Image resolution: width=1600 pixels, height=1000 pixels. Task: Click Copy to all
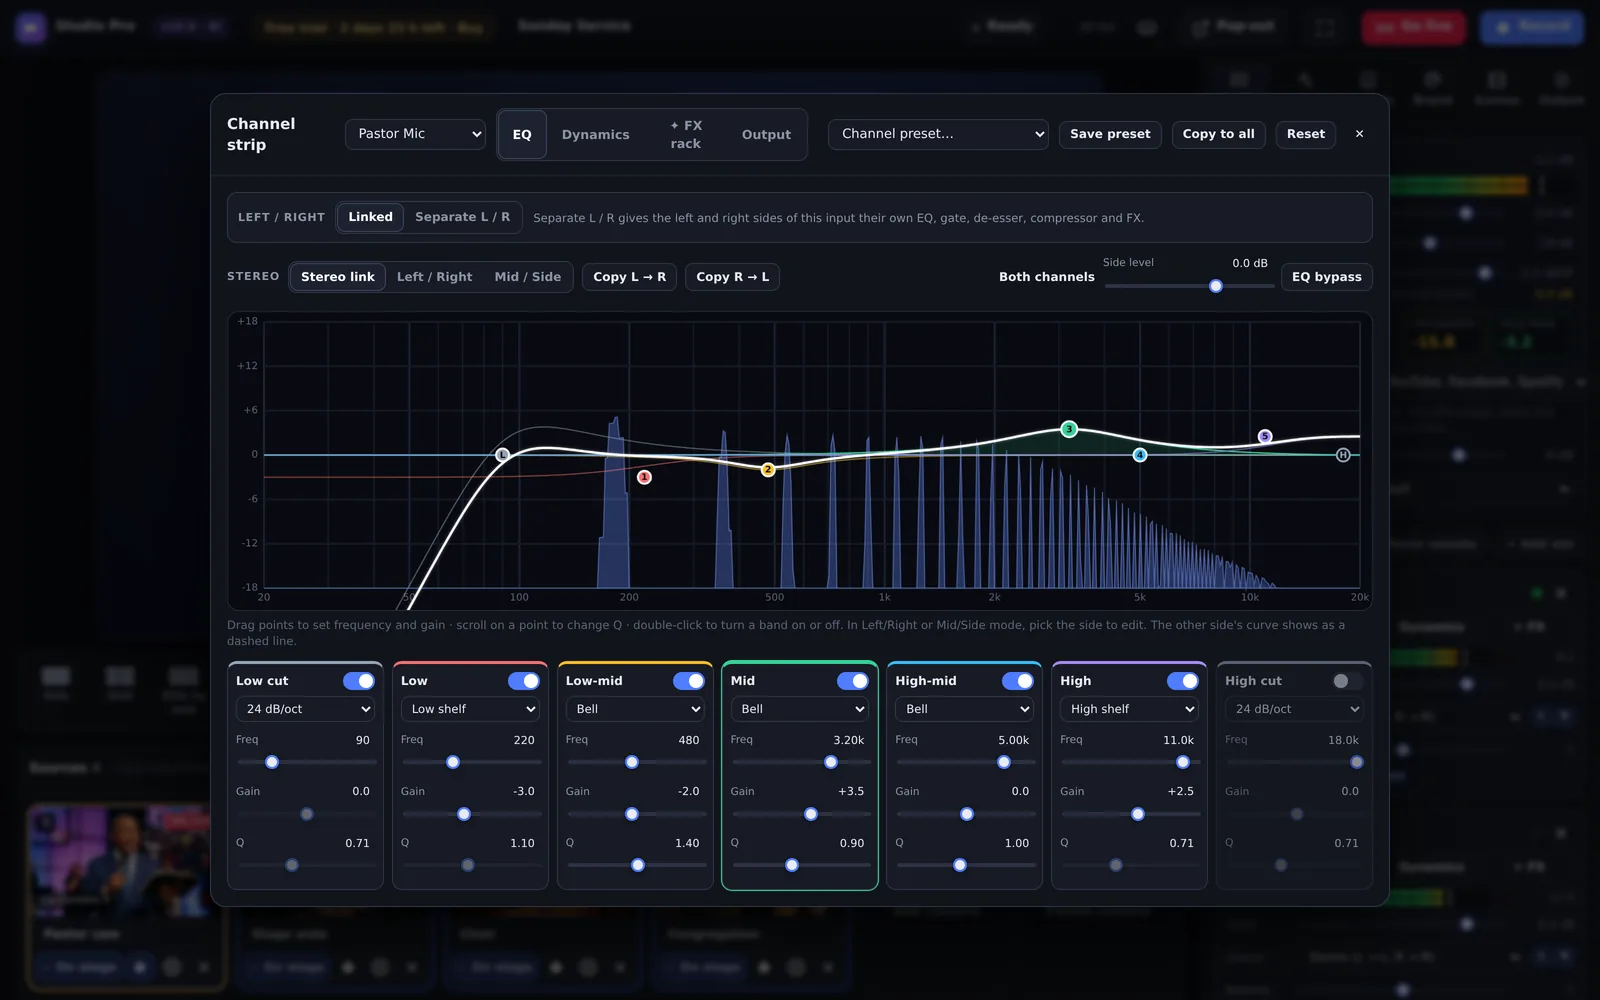point(1218,134)
